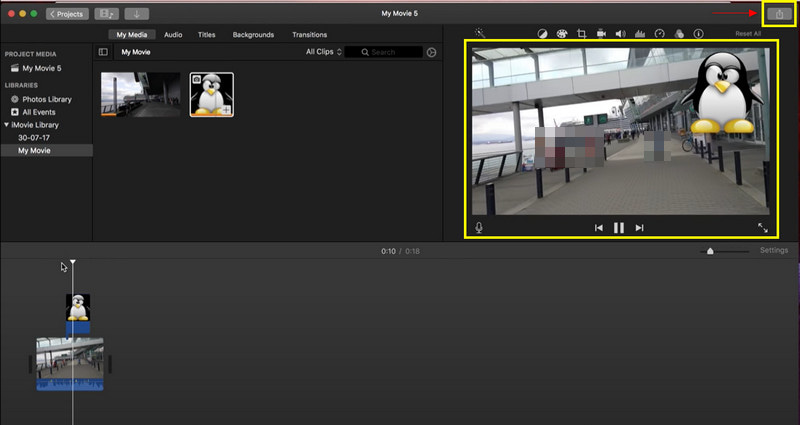Skip to next clip in viewer
Viewport: 800px width, 425px height.
click(639, 228)
